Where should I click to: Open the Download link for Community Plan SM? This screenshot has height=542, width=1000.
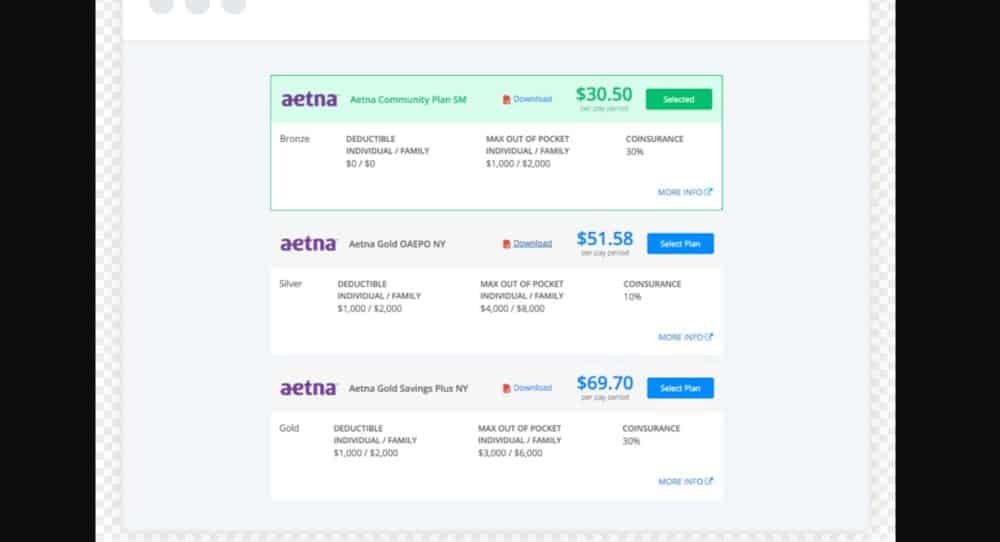(532, 100)
